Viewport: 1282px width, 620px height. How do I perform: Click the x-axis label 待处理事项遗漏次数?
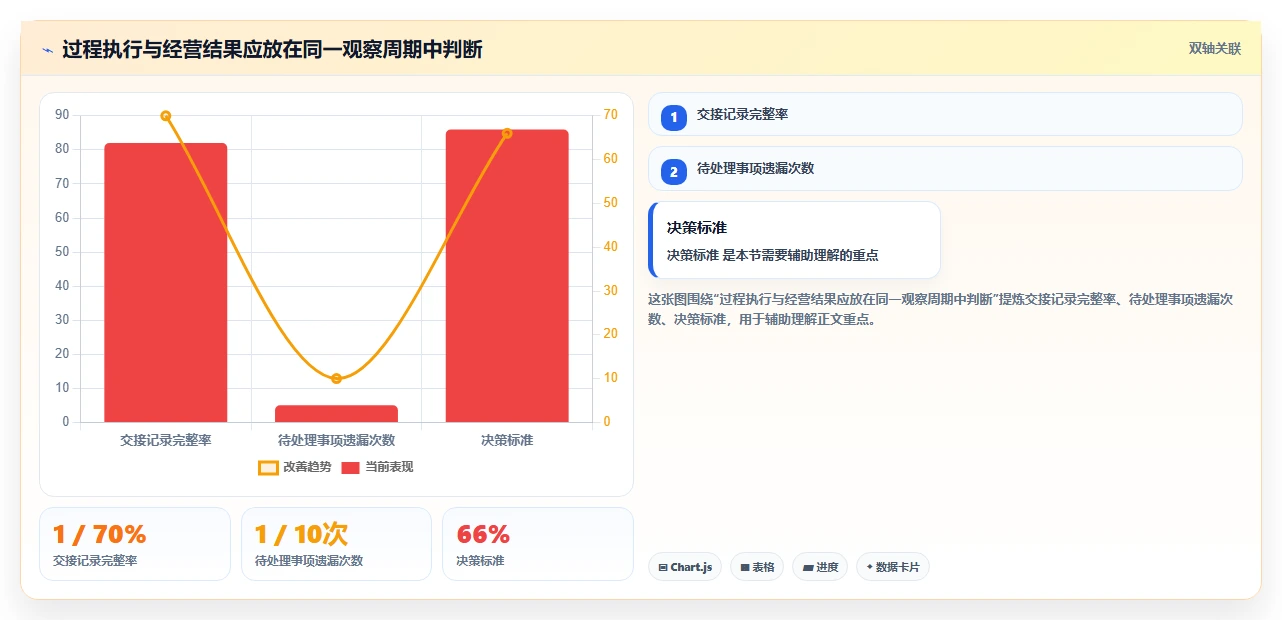pyautogui.click(x=336, y=440)
